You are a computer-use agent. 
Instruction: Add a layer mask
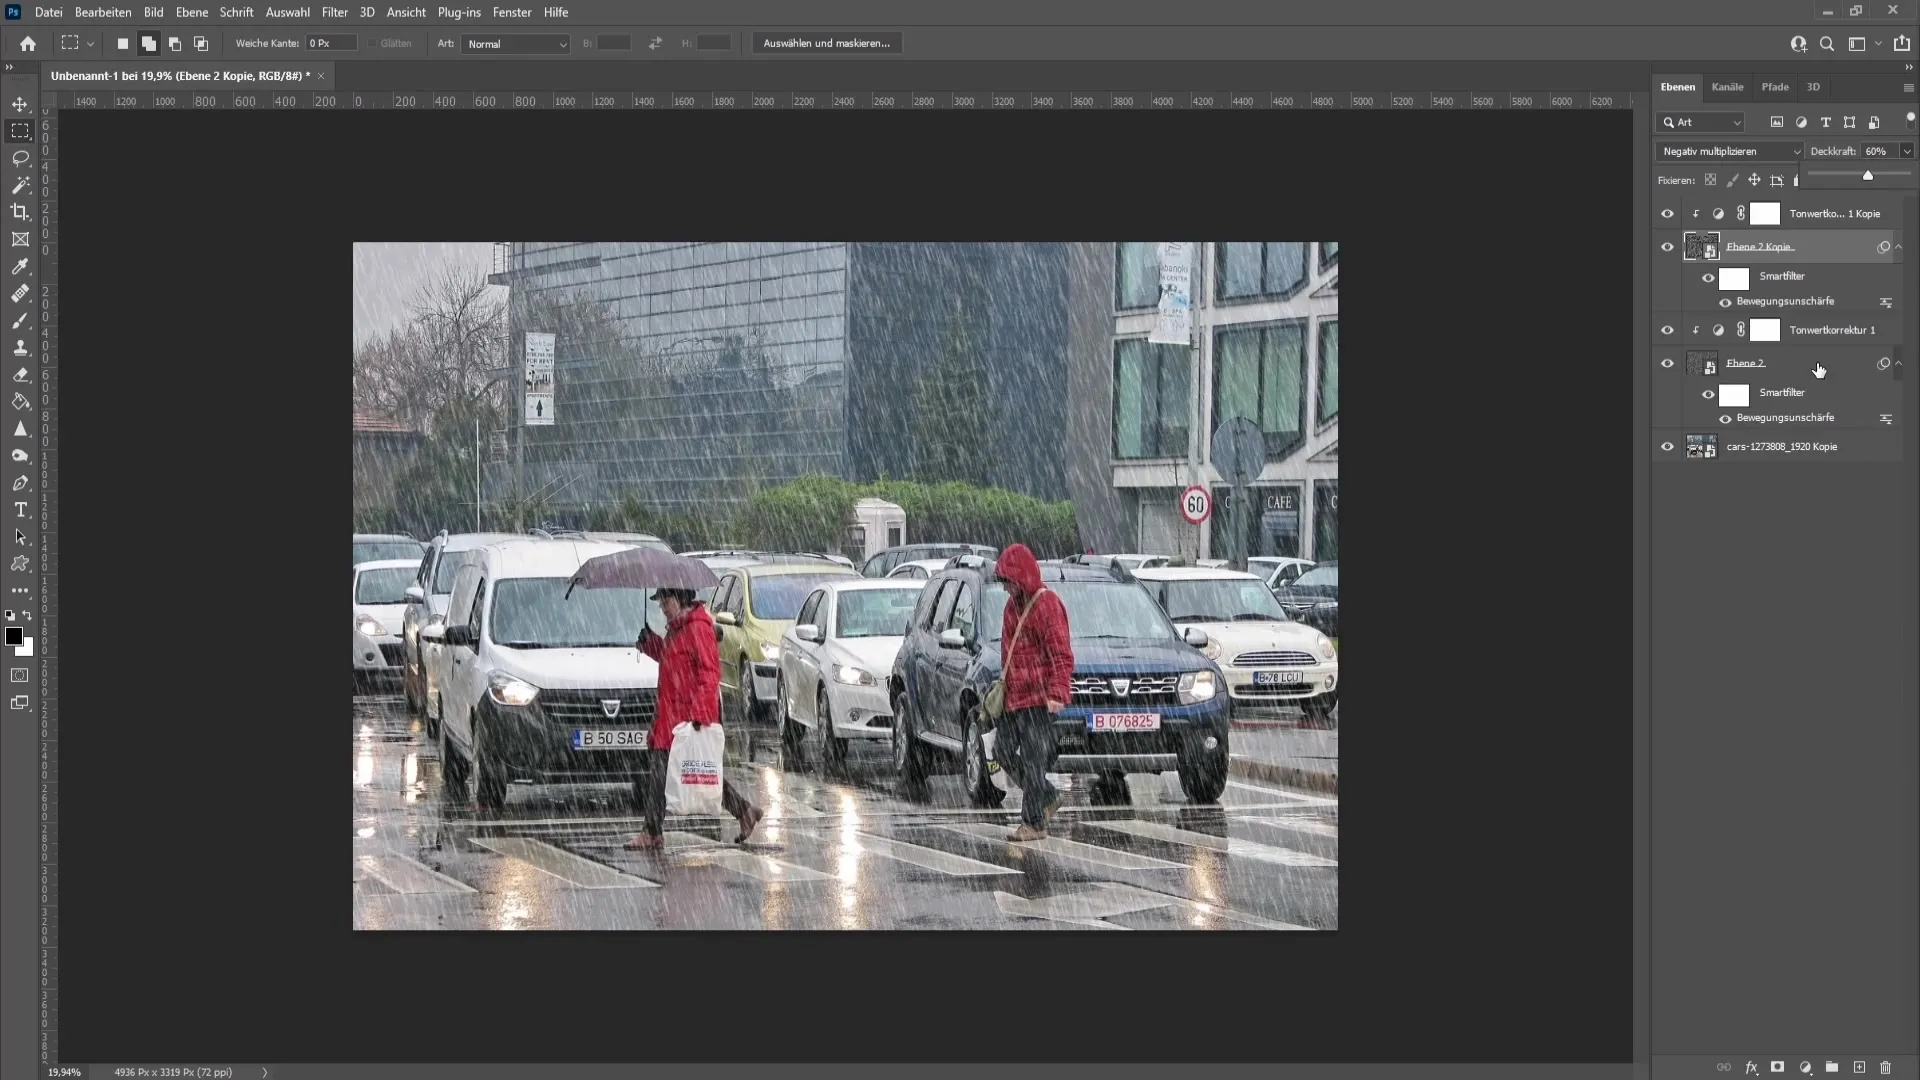coord(1777,1068)
